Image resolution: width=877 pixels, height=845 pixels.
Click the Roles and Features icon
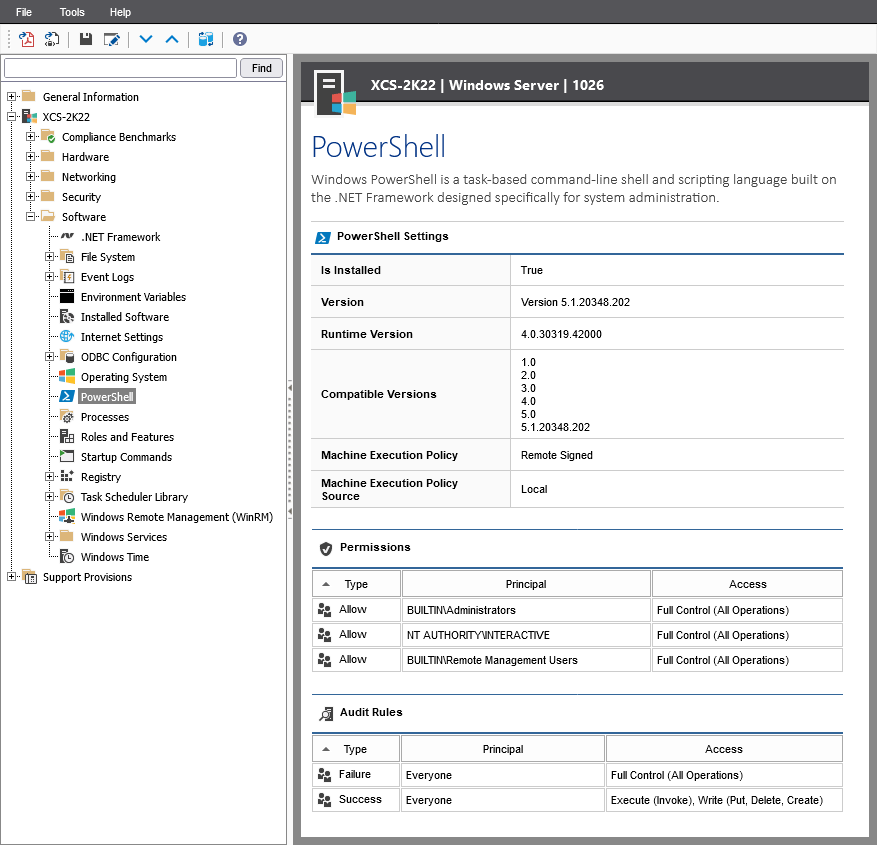[x=67, y=436]
